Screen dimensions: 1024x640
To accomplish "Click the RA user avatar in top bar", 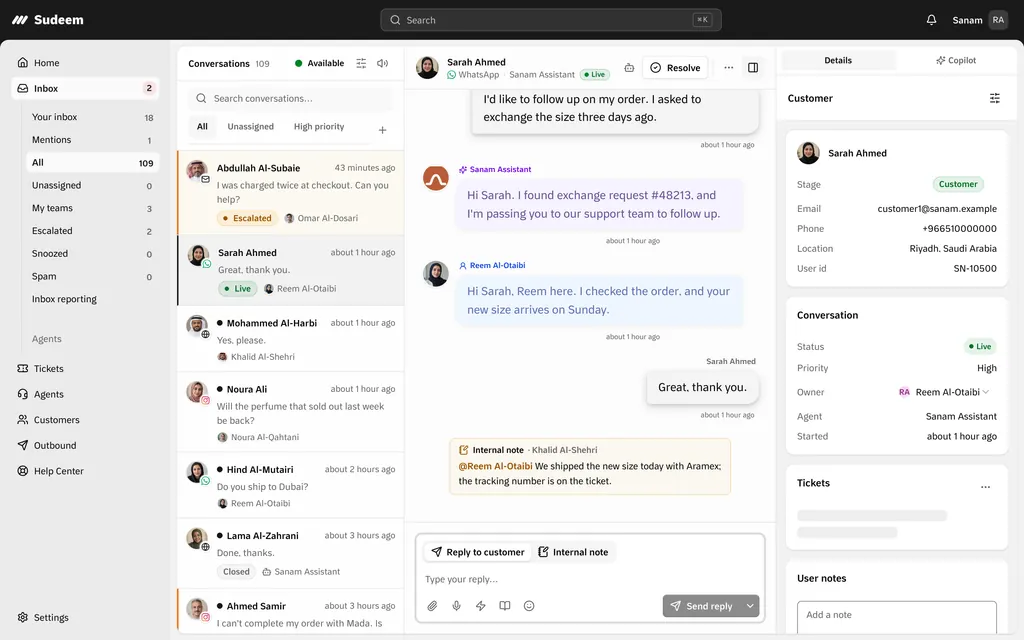I will coord(998,20).
